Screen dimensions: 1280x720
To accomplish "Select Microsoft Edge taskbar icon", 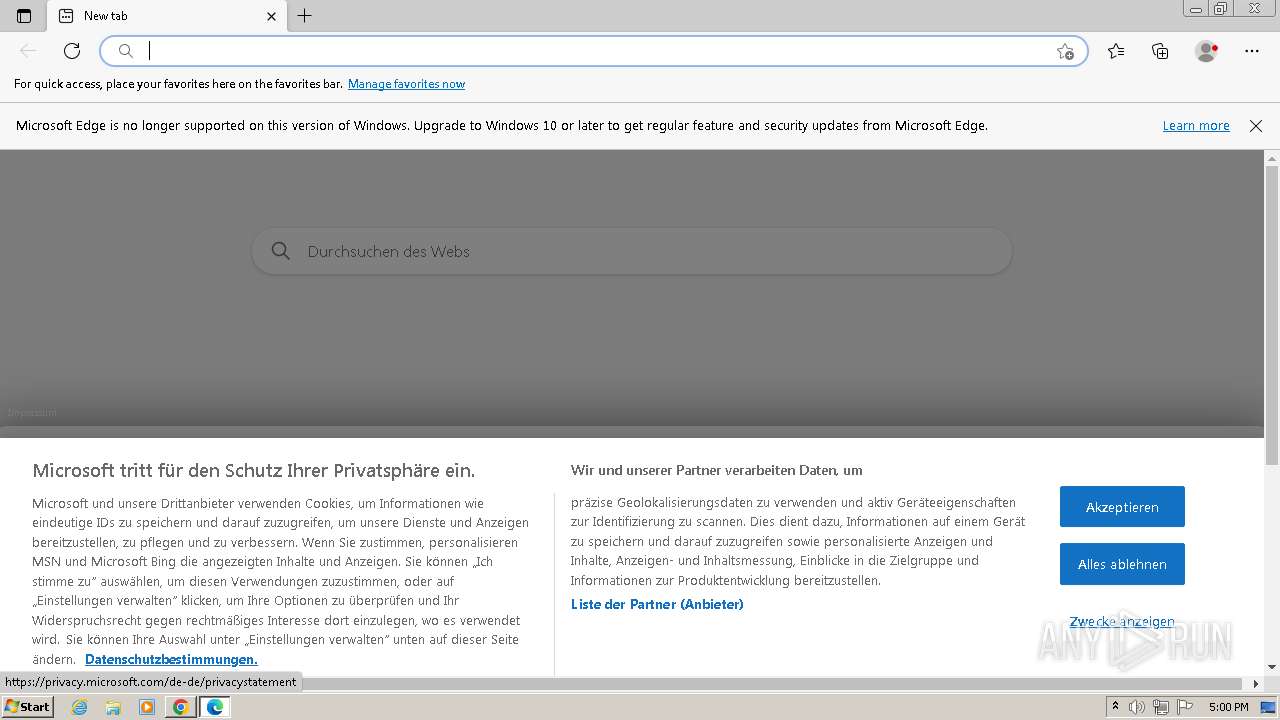I will tap(214, 707).
